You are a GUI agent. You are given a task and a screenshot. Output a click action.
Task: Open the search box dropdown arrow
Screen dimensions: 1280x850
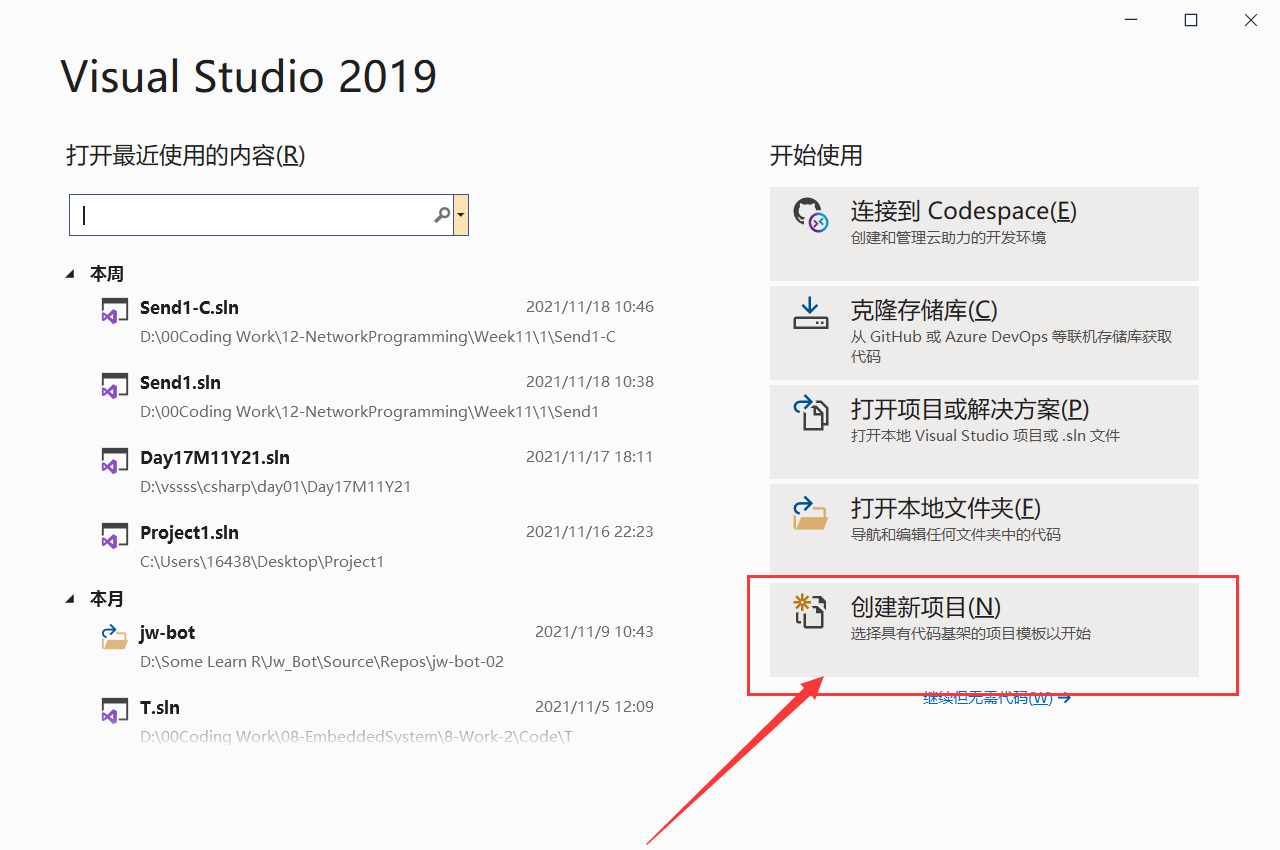tap(460, 215)
